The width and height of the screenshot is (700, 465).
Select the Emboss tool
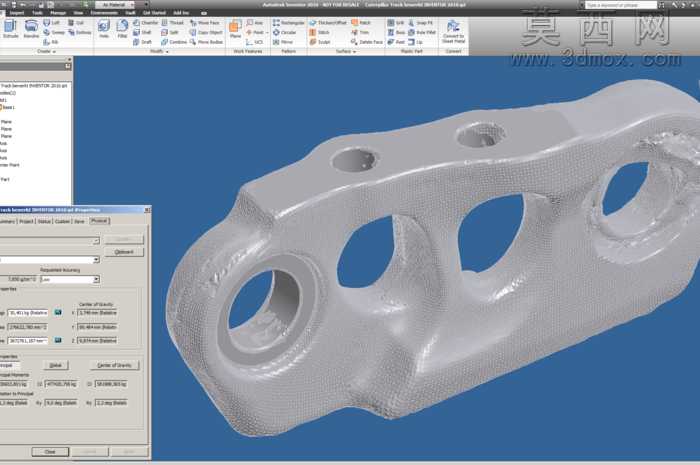point(80,33)
